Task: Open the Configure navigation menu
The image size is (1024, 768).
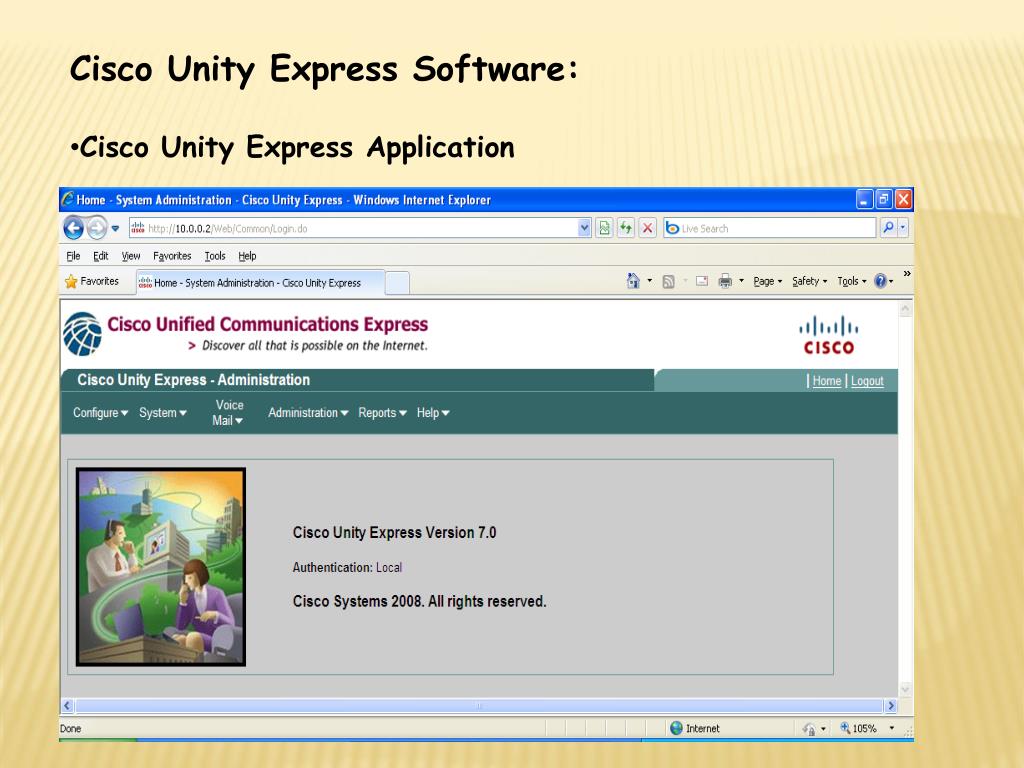Action: (x=101, y=413)
